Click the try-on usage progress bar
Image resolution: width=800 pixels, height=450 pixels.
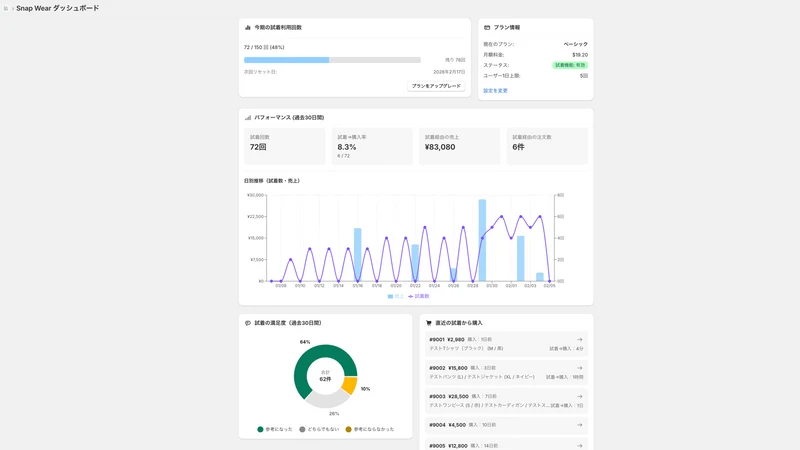332,60
